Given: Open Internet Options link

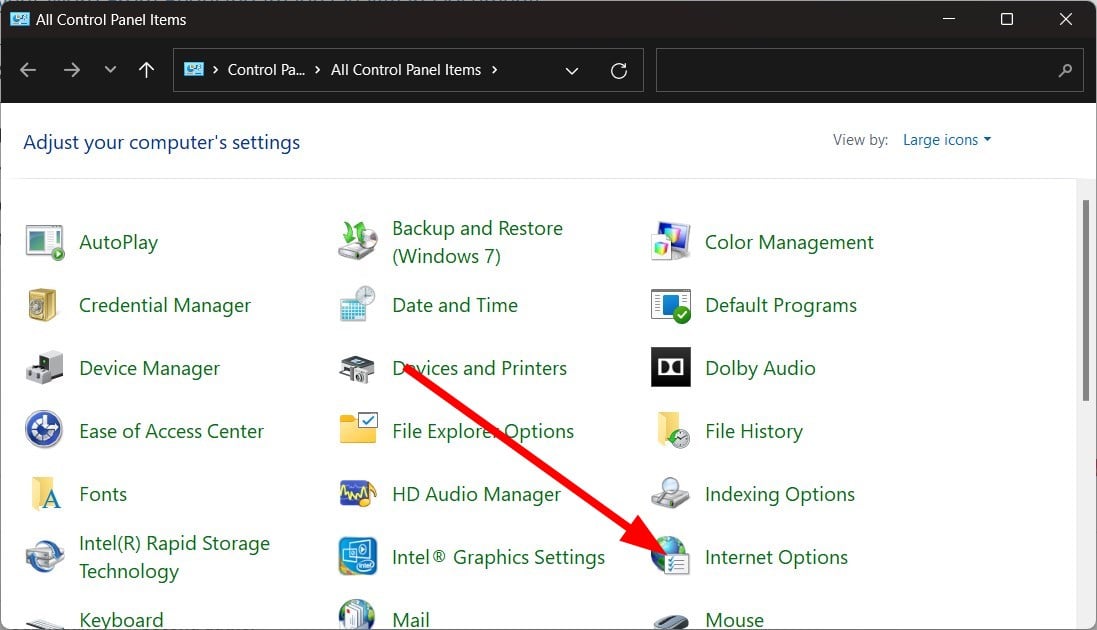Looking at the screenshot, I should click(776, 557).
